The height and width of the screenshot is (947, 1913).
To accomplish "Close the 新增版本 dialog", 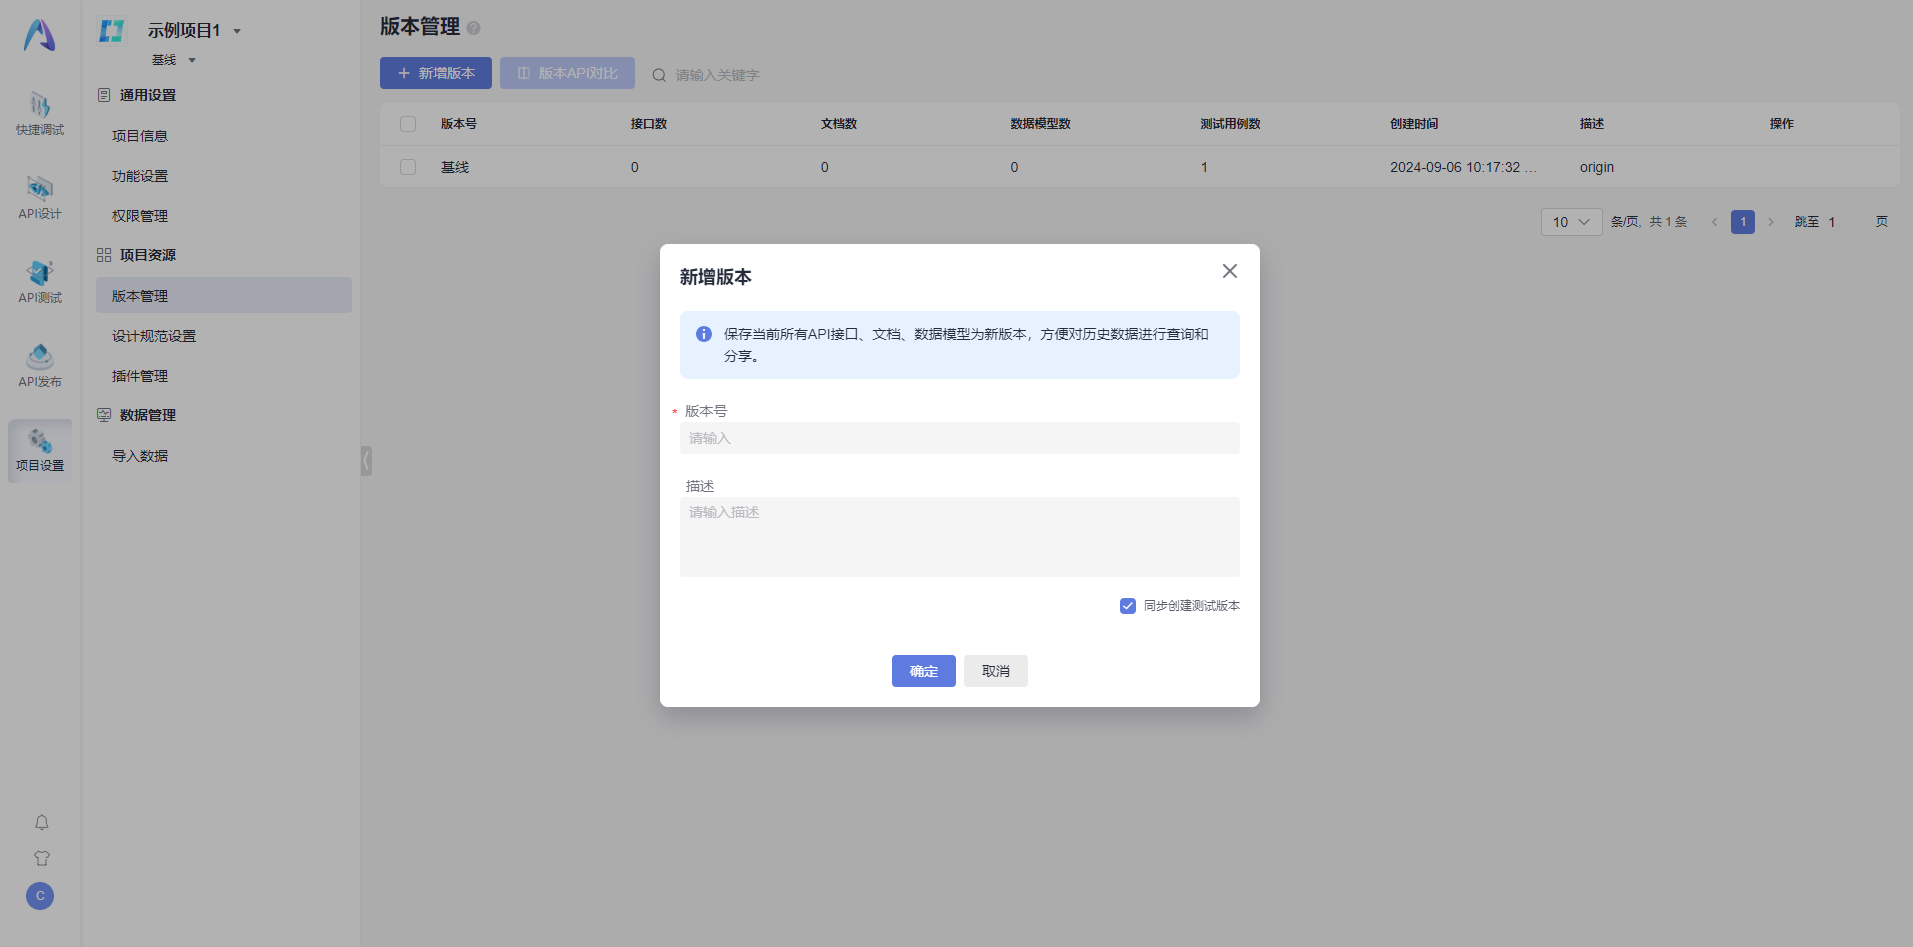I will (x=1230, y=271).
